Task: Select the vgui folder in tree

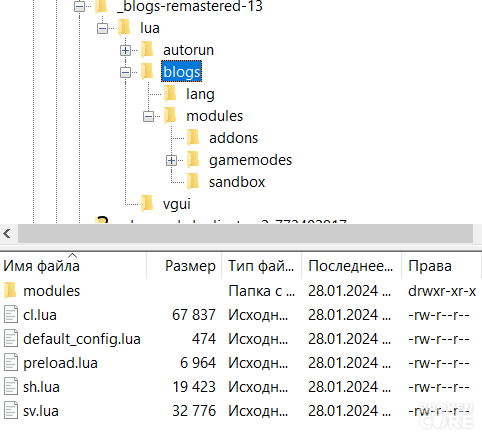Action: 177,204
